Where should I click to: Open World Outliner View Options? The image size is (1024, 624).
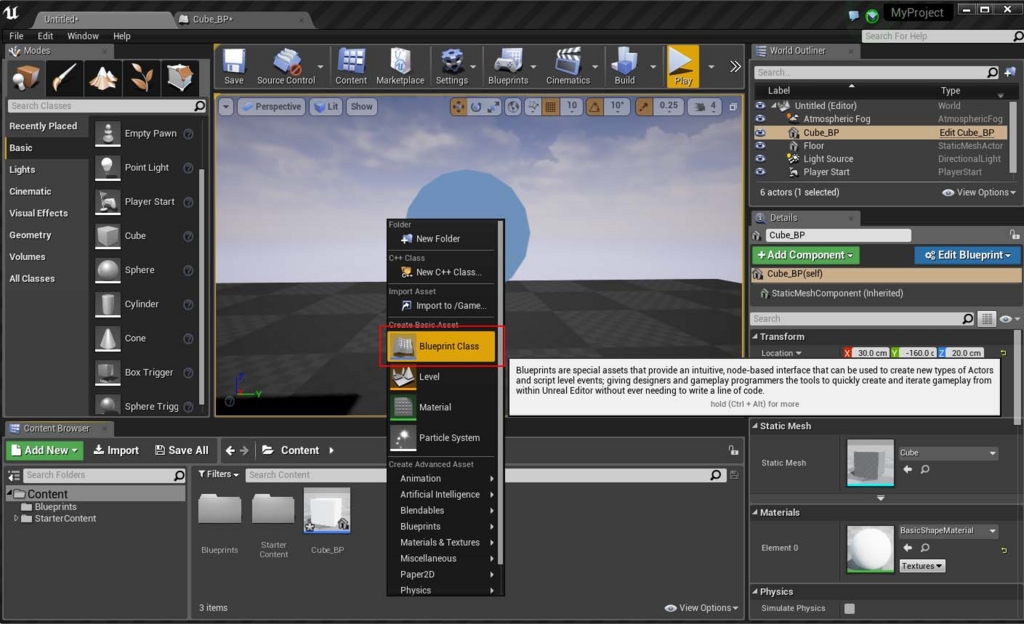(x=979, y=193)
